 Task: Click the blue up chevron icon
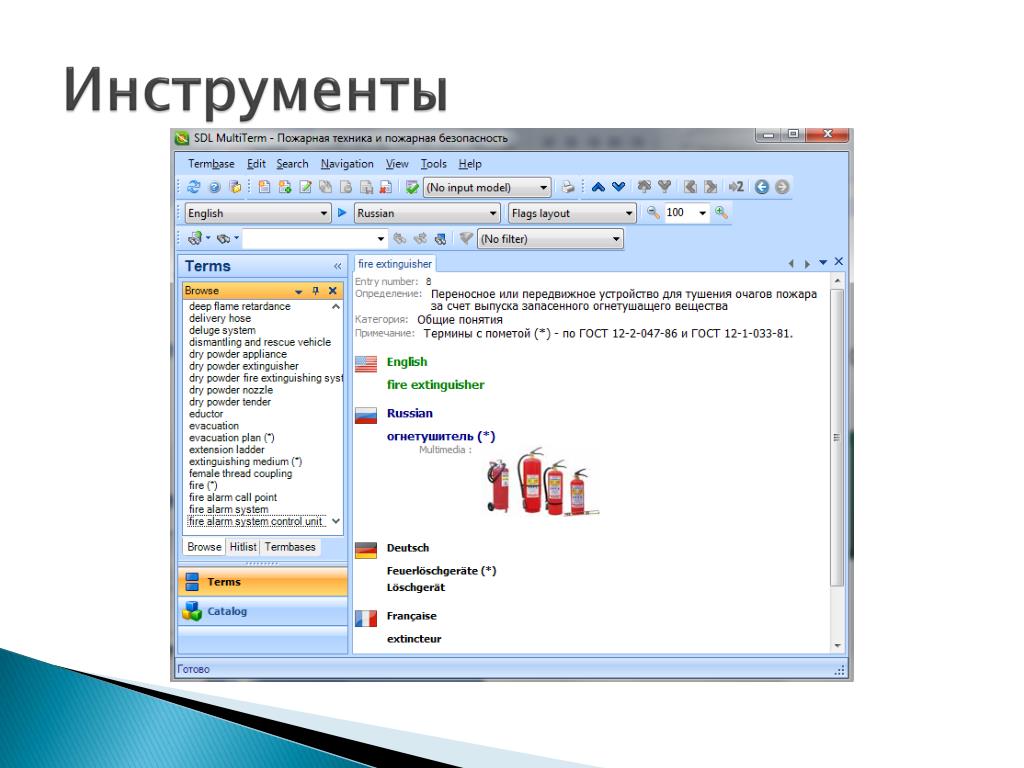coord(598,187)
